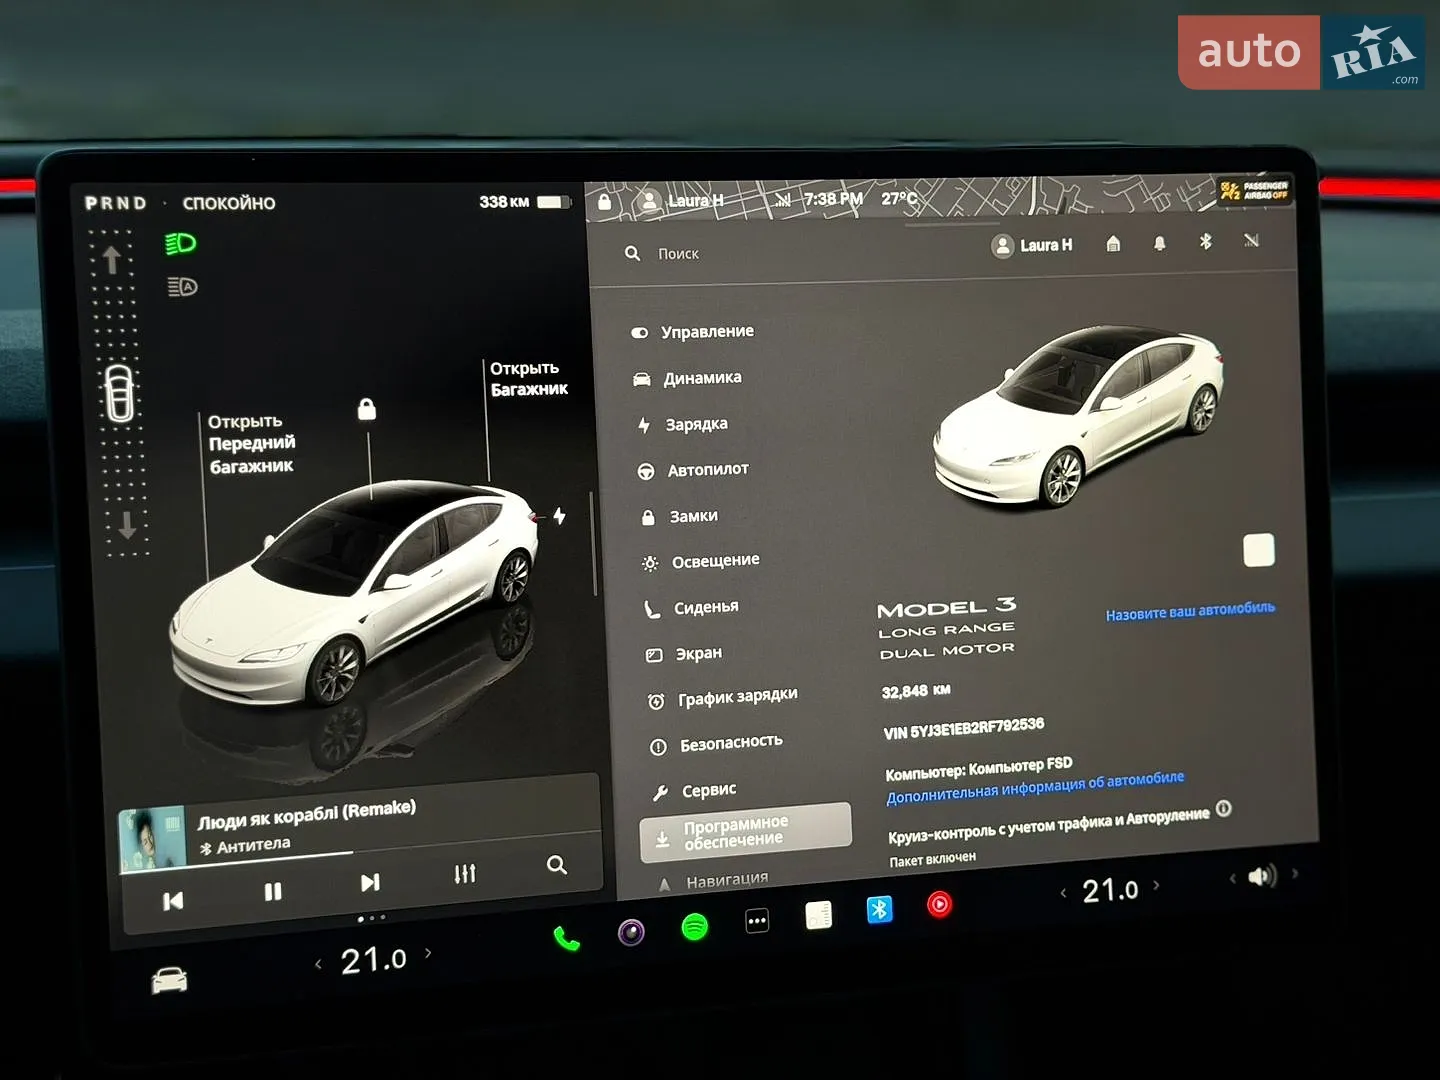Increase passenger temperature with right arrow
1440x1080 pixels.
tap(1157, 885)
